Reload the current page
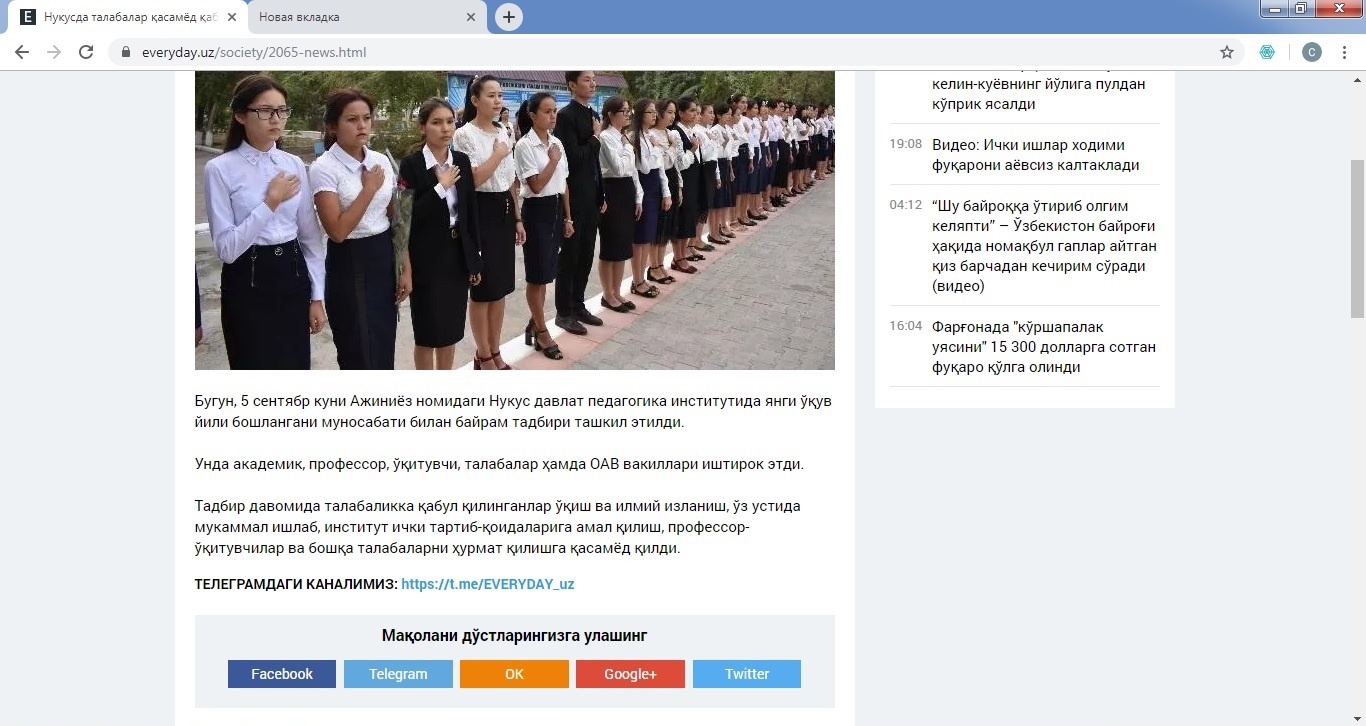This screenshot has width=1366, height=726. pyautogui.click(x=86, y=52)
